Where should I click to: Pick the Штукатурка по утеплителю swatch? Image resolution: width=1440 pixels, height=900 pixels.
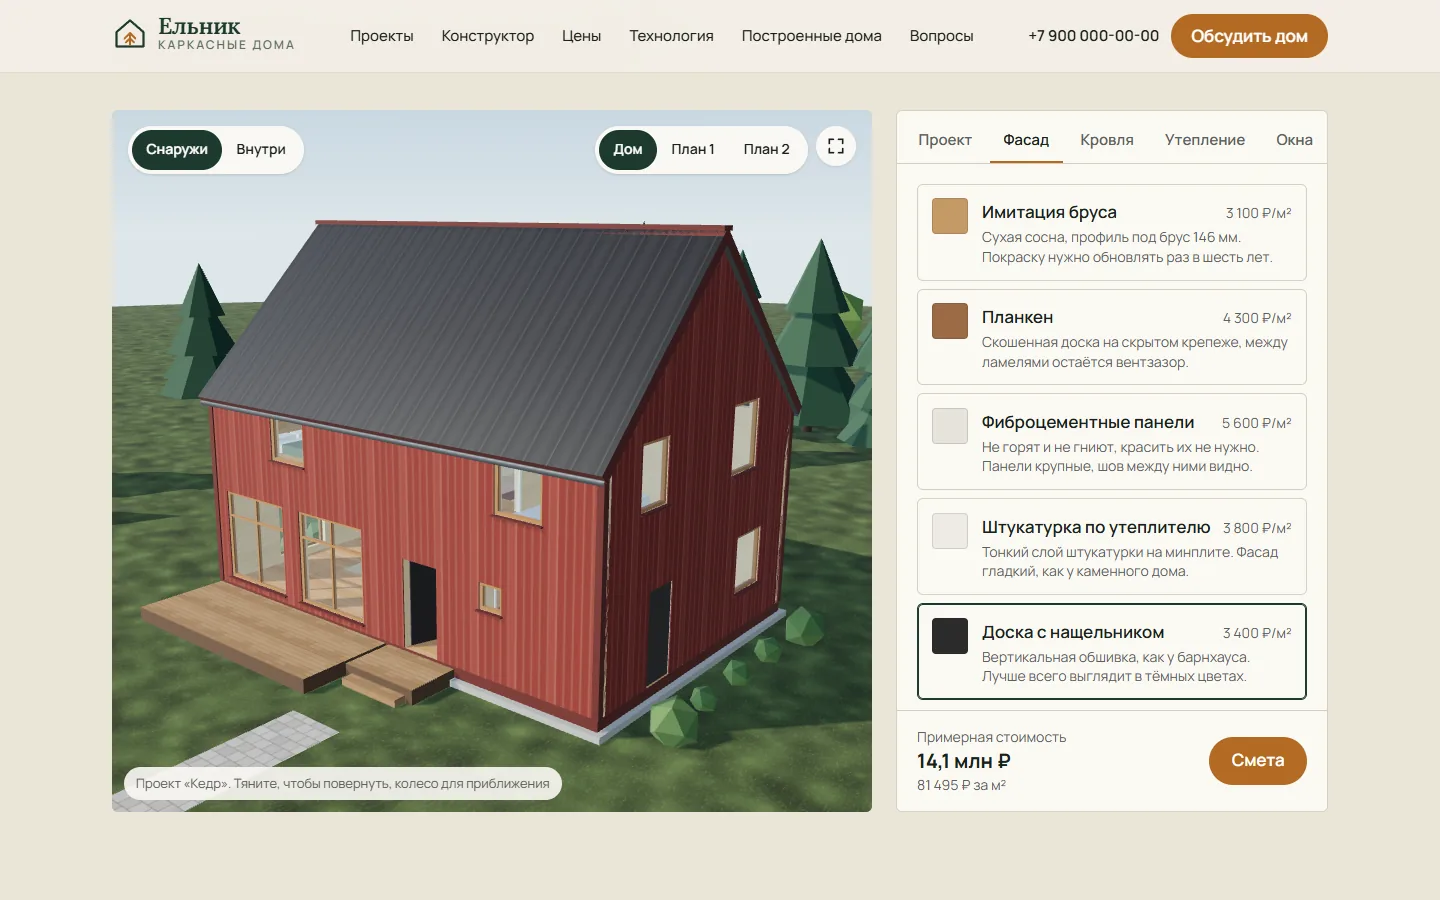pos(950,531)
